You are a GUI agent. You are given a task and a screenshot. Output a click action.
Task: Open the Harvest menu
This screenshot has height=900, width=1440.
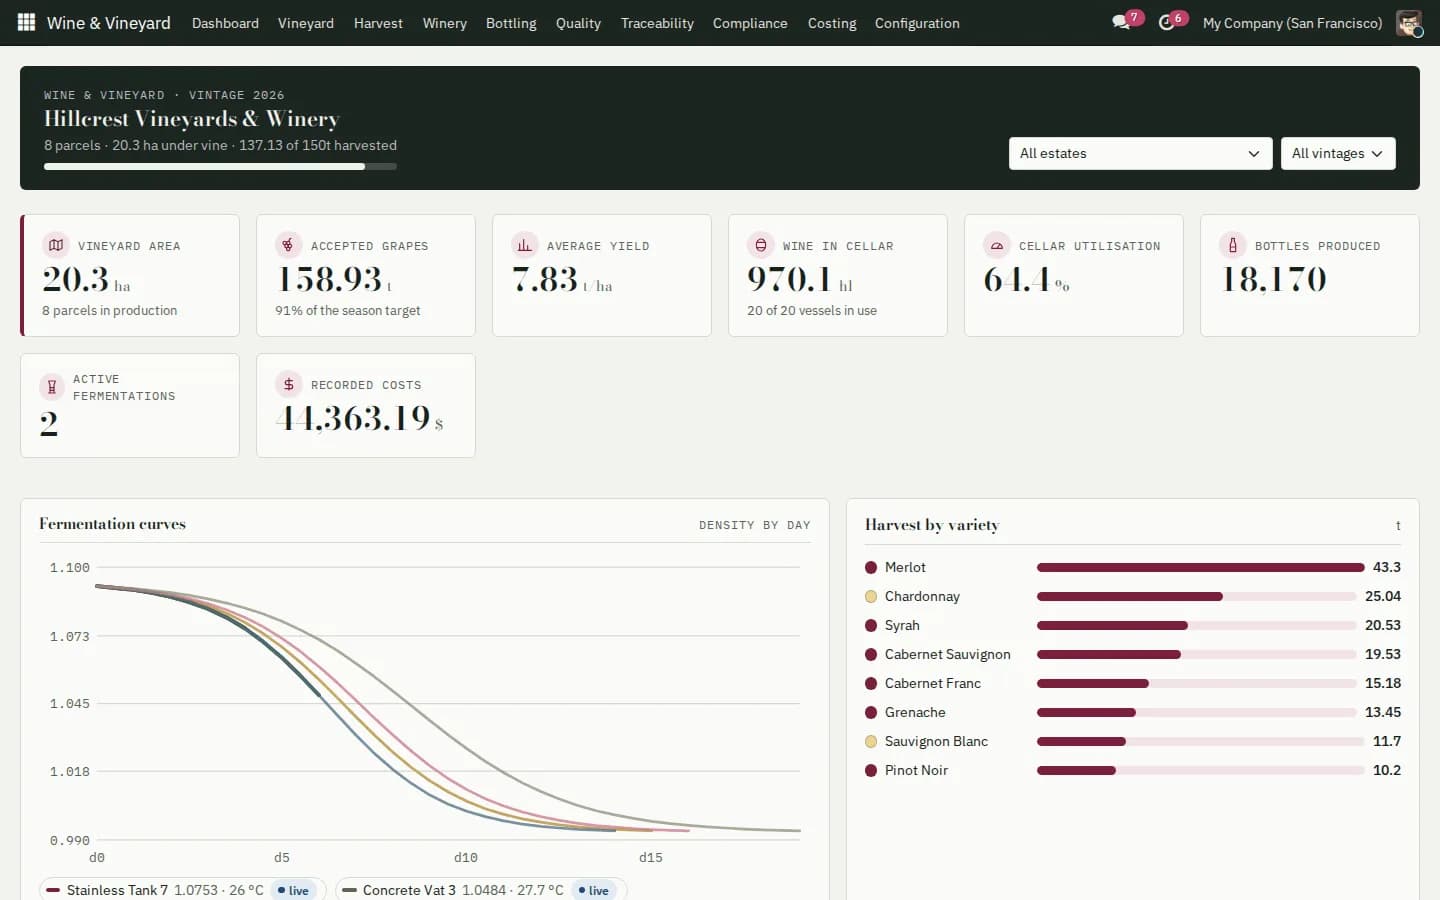(378, 22)
